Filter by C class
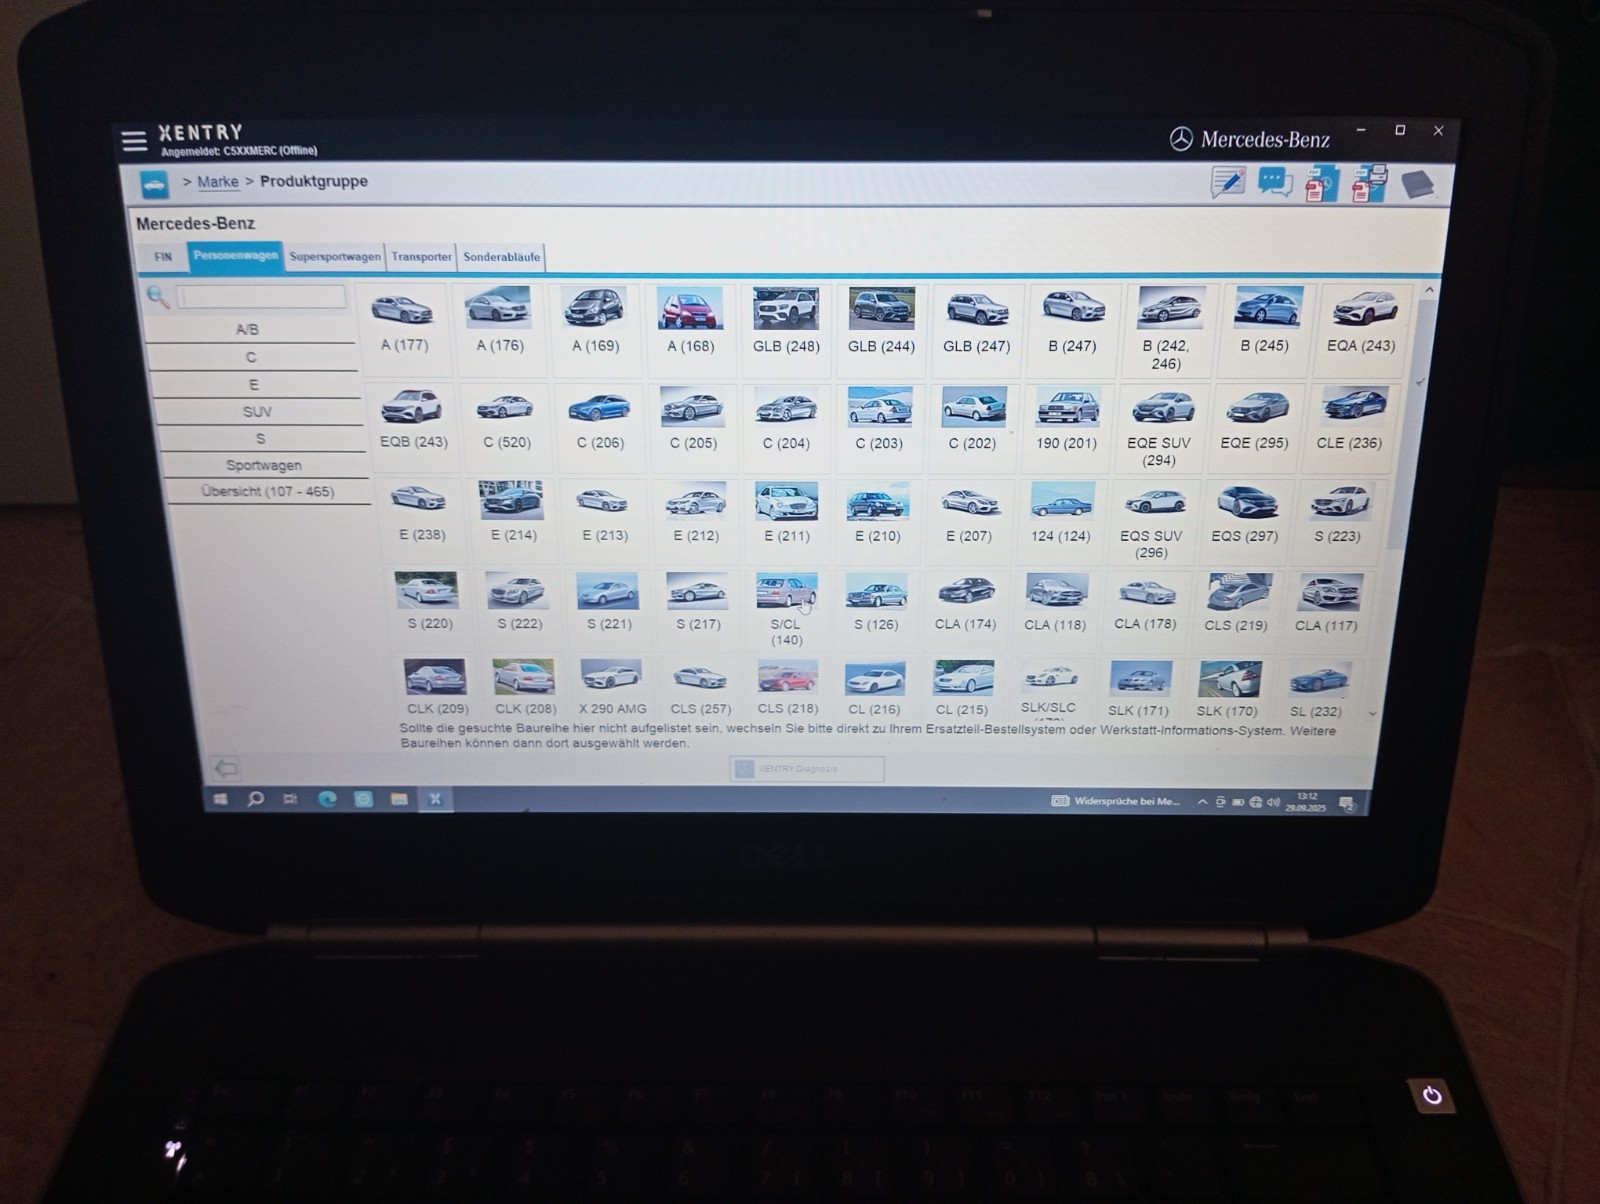This screenshot has width=1600, height=1204. tap(251, 357)
